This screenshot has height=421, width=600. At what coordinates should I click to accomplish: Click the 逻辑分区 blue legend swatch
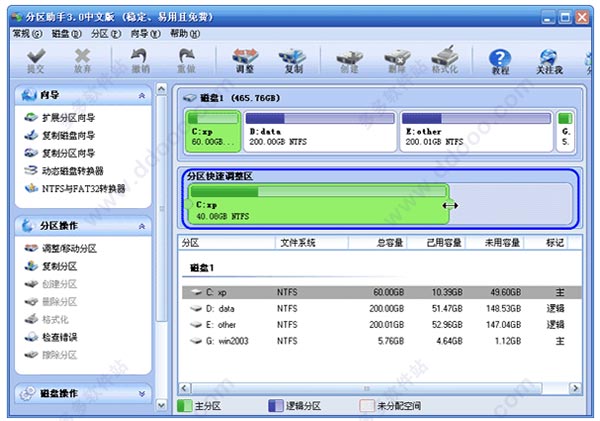276,406
